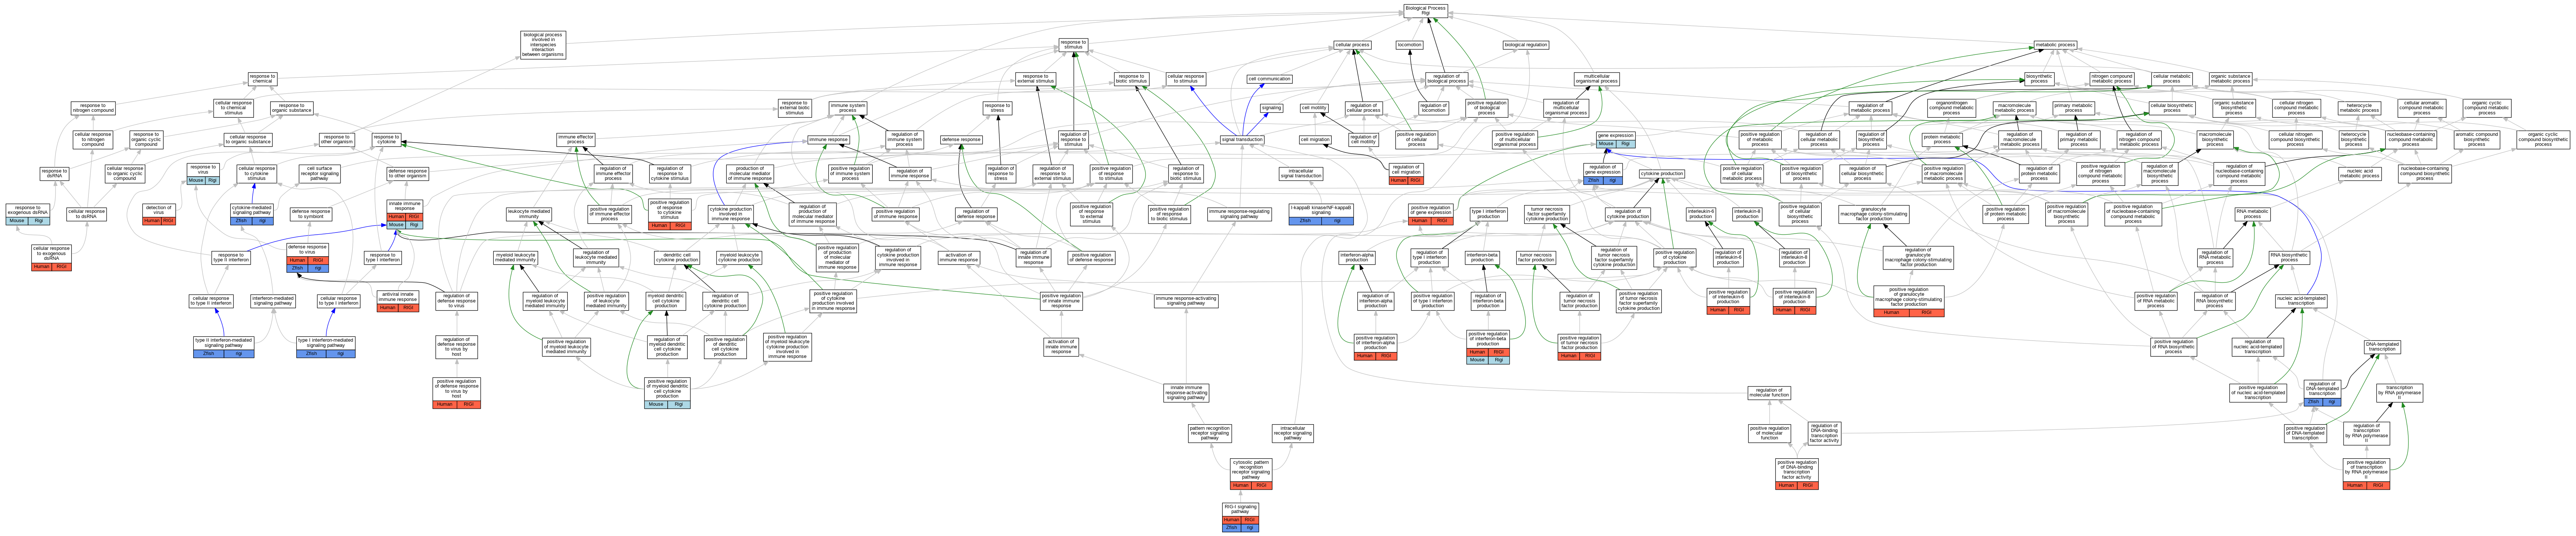Click 'regulation of molecular function' node
The width and height of the screenshot is (2576, 536).
coord(1769,393)
